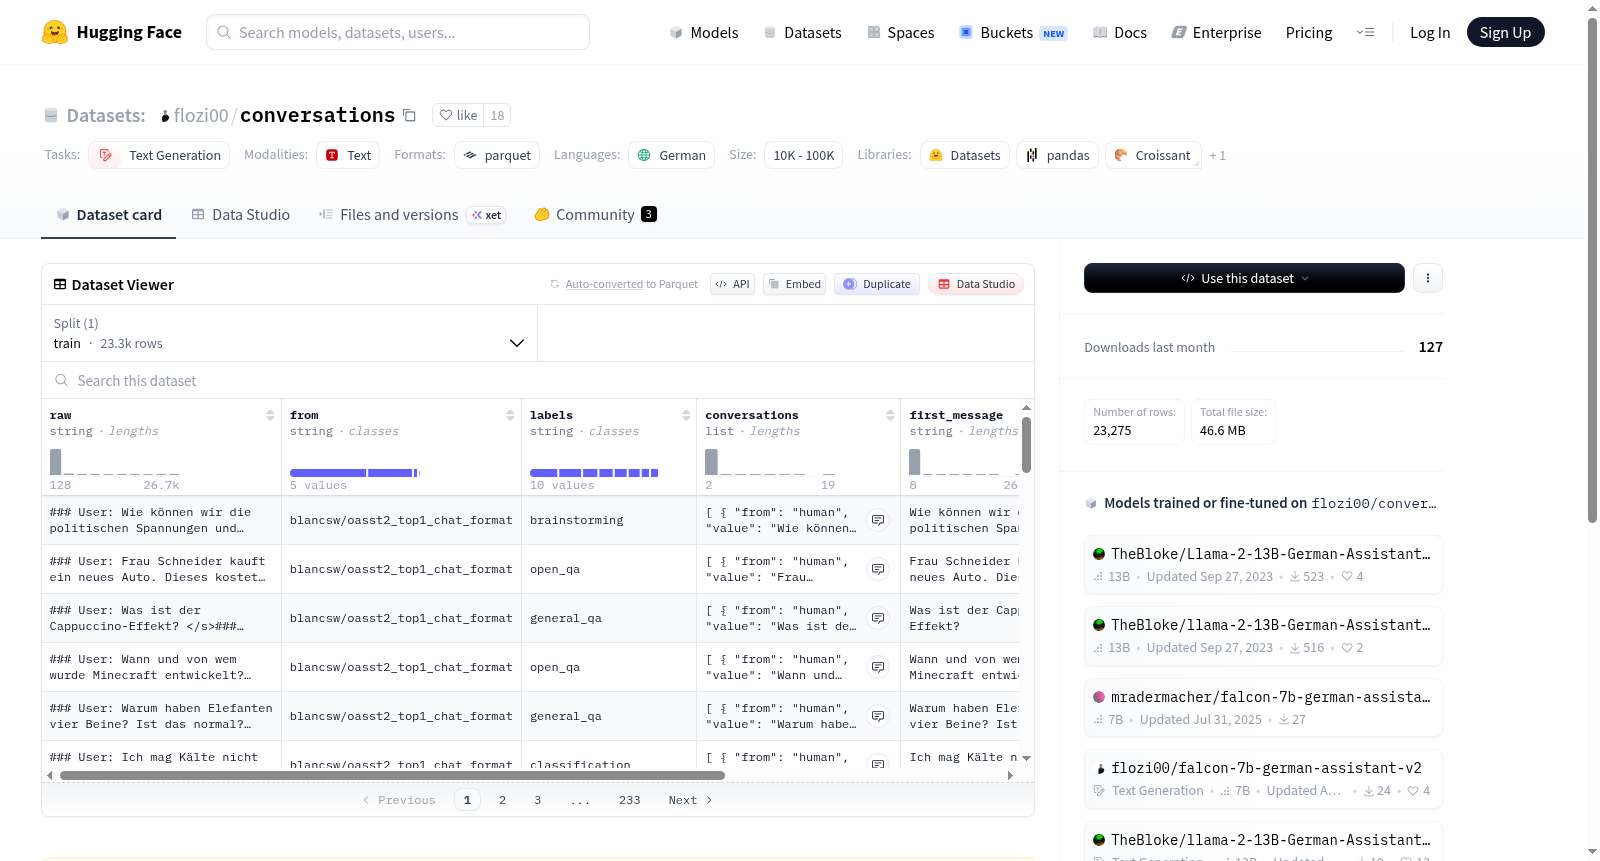The height and width of the screenshot is (861, 1600).
Task: Open the API button in Dataset Viewer
Action: [732, 284]
